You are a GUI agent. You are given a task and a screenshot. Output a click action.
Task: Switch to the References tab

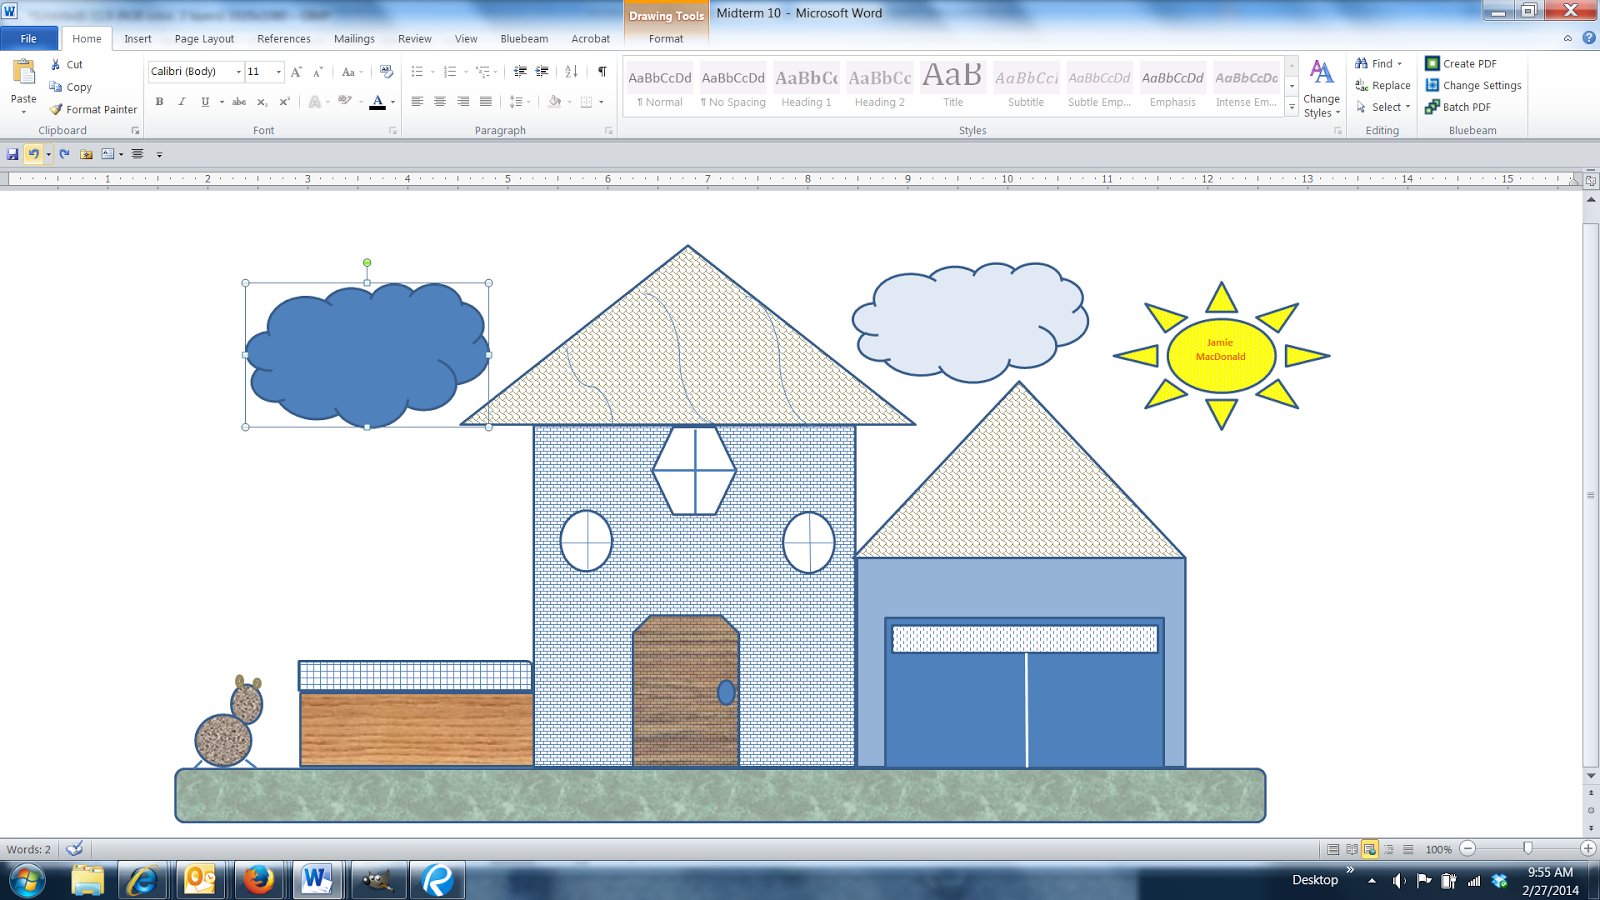pyautogui.click(x=284, y=39)
